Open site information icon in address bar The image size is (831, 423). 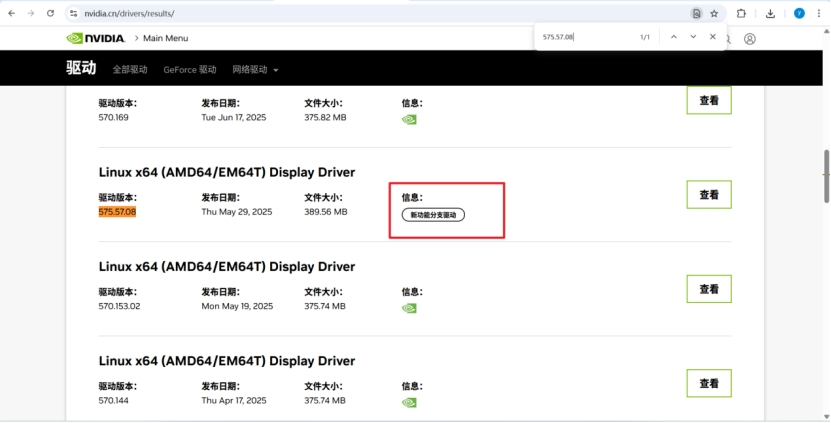pyautogui.click(x=74, y=14)
